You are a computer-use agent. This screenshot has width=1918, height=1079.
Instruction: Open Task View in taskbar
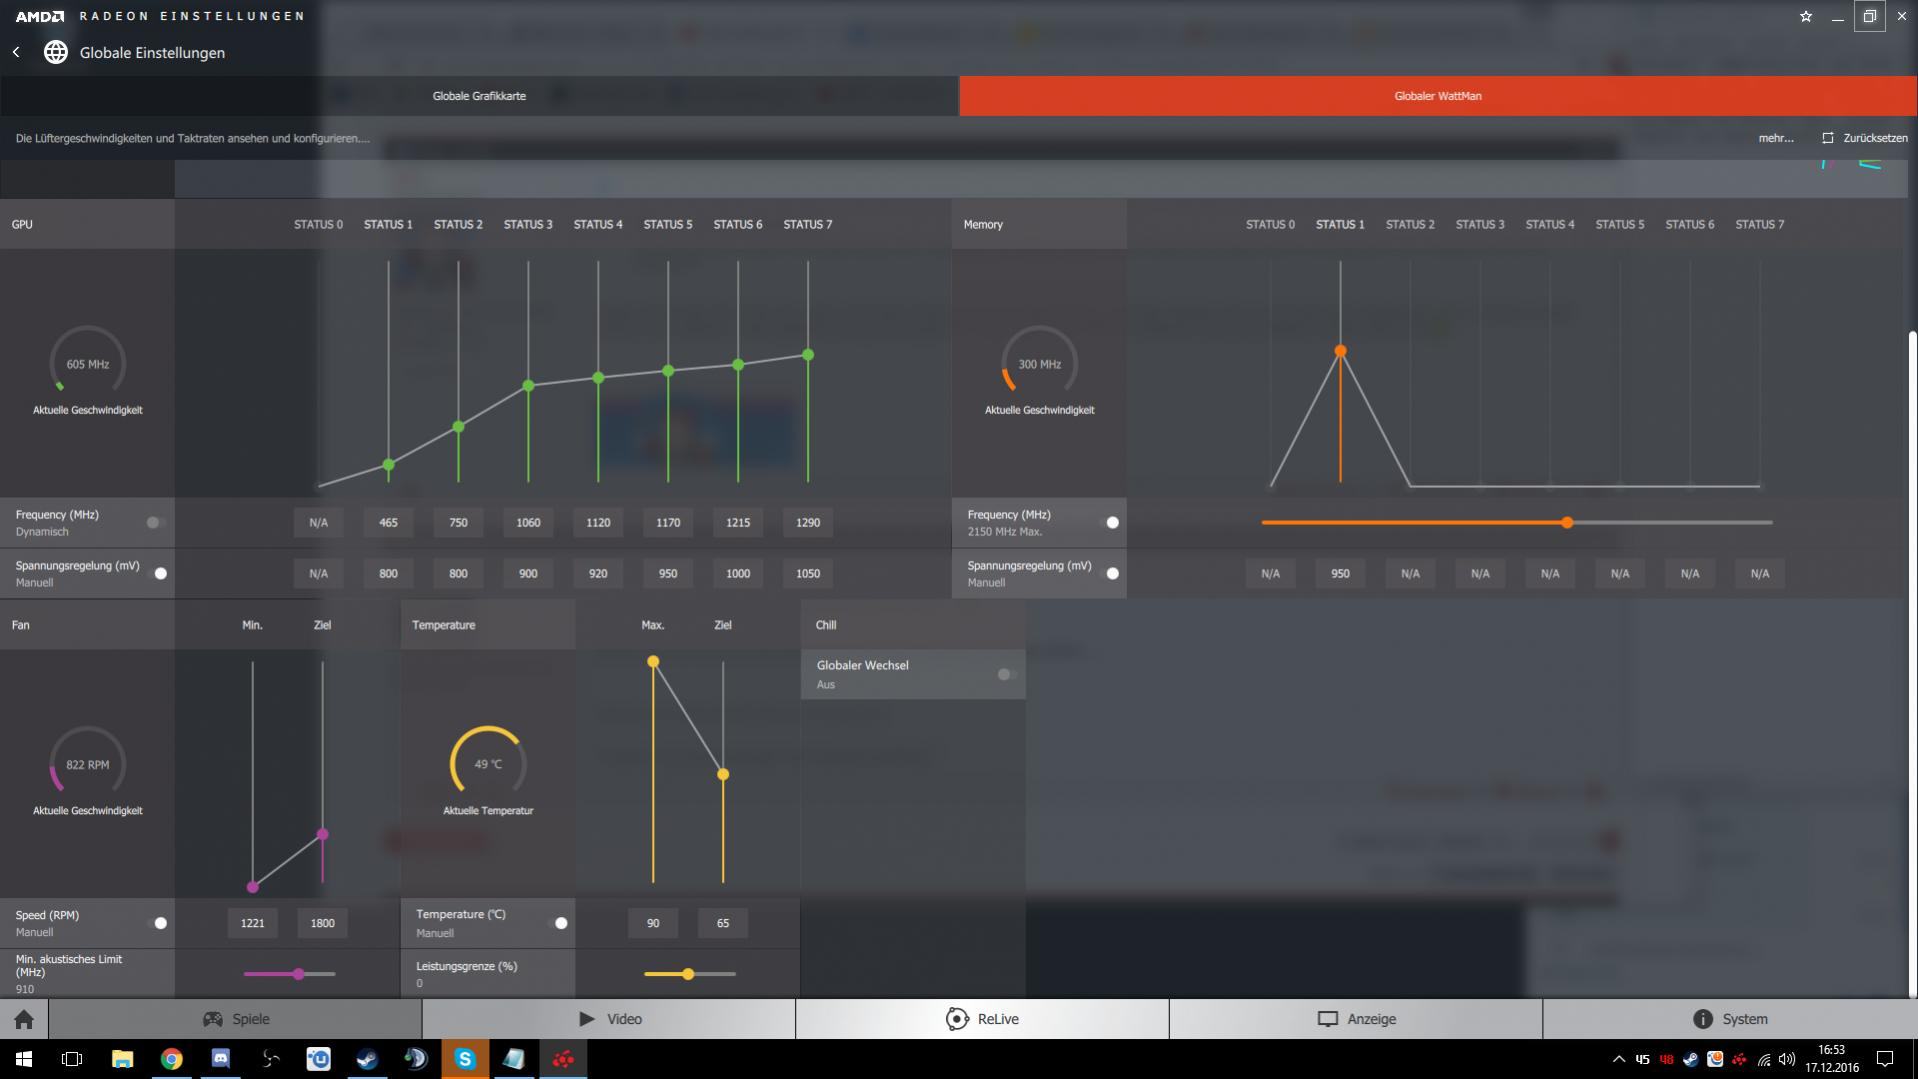tap(72, 1059)
